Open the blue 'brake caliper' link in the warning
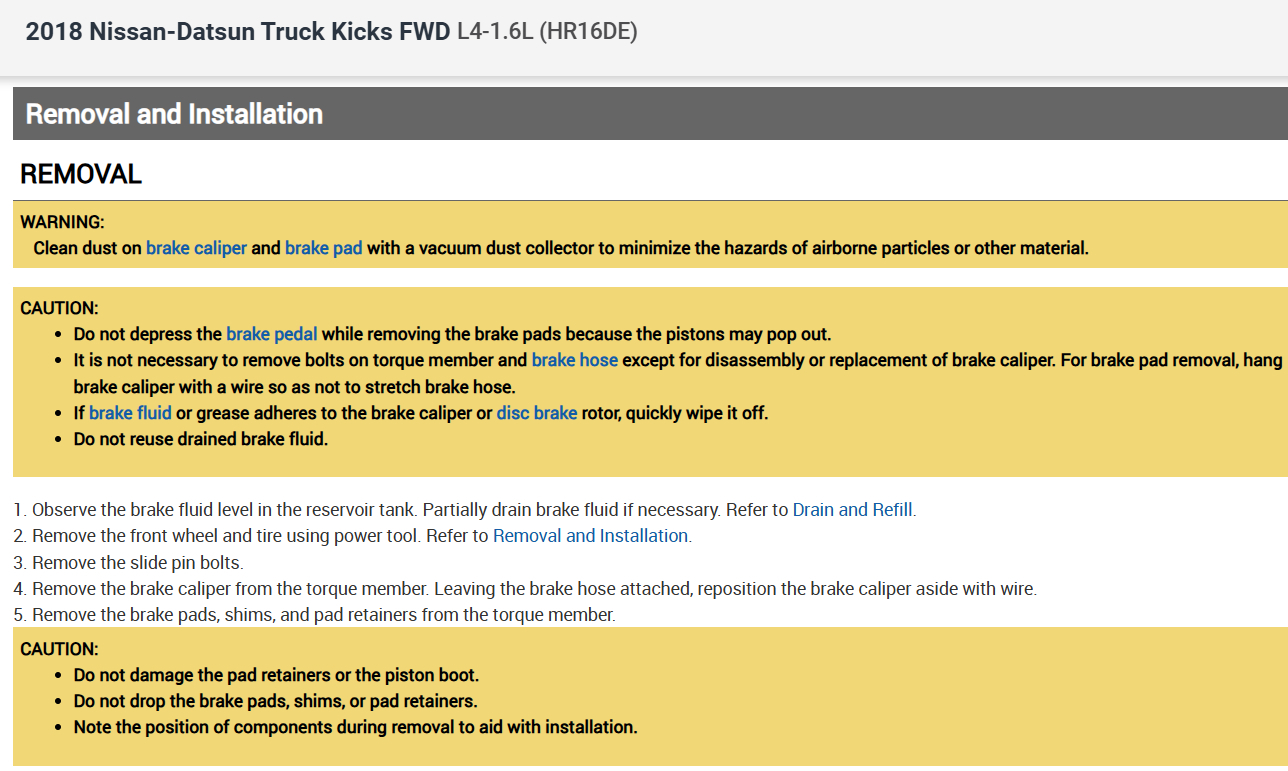The height and width of the screenshot is (771, 1288). (196, 248)
